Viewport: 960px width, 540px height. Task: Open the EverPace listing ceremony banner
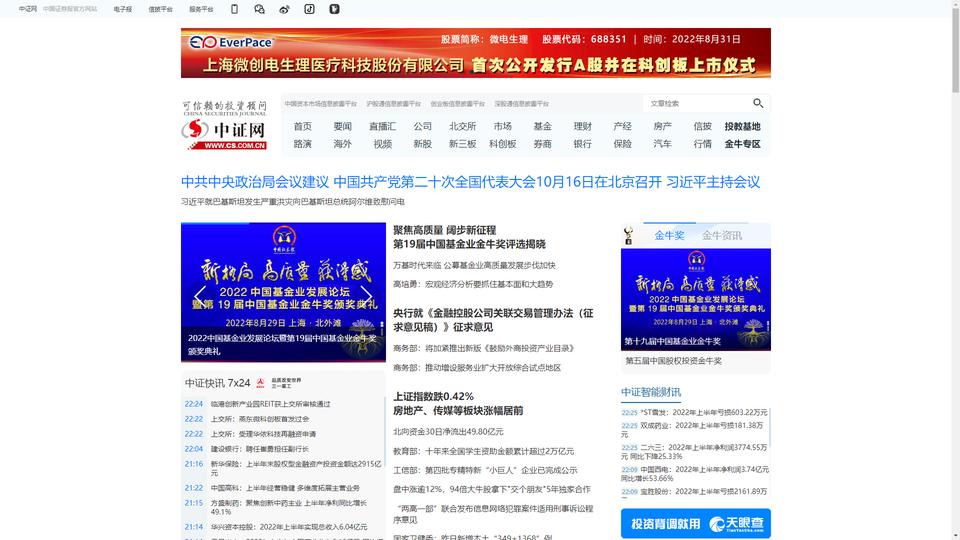(476, 53)
